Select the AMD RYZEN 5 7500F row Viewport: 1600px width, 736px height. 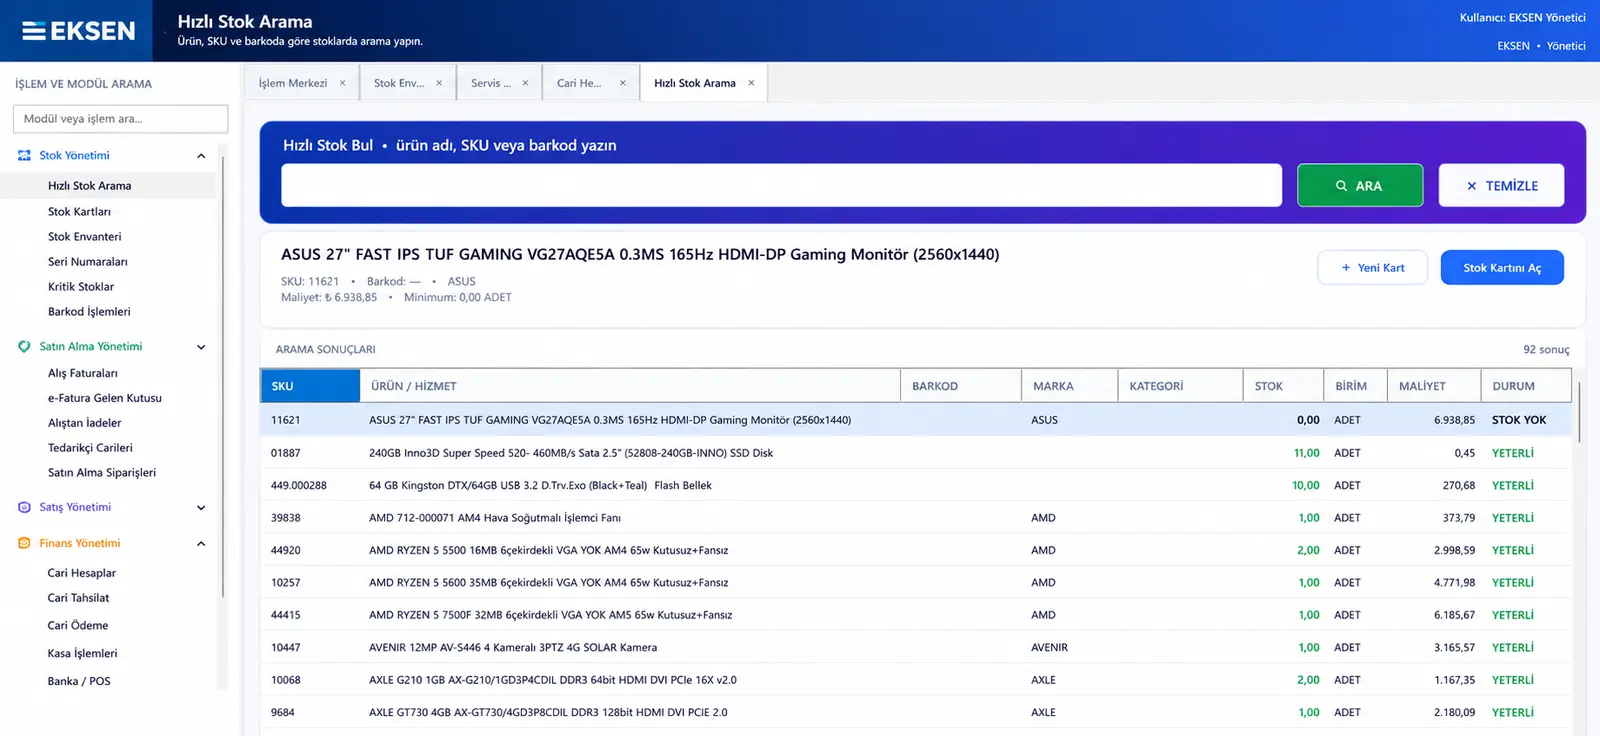click(916, 615)
